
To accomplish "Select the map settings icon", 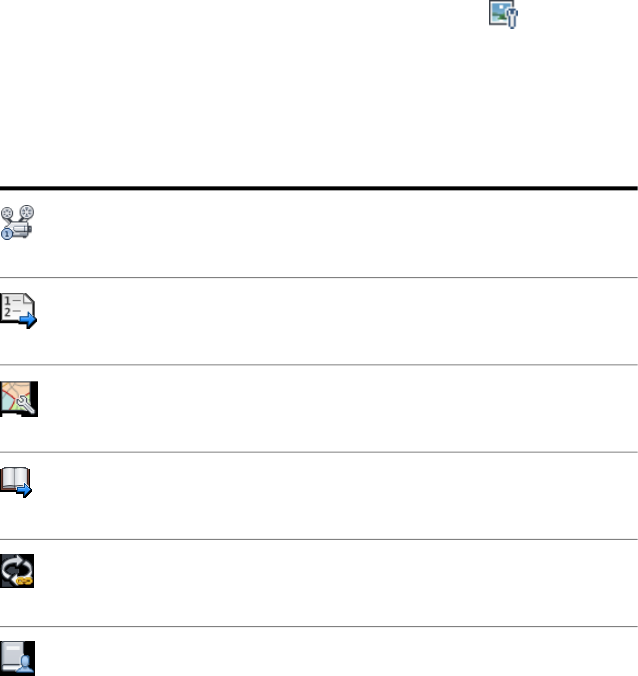I will [19, 398].
